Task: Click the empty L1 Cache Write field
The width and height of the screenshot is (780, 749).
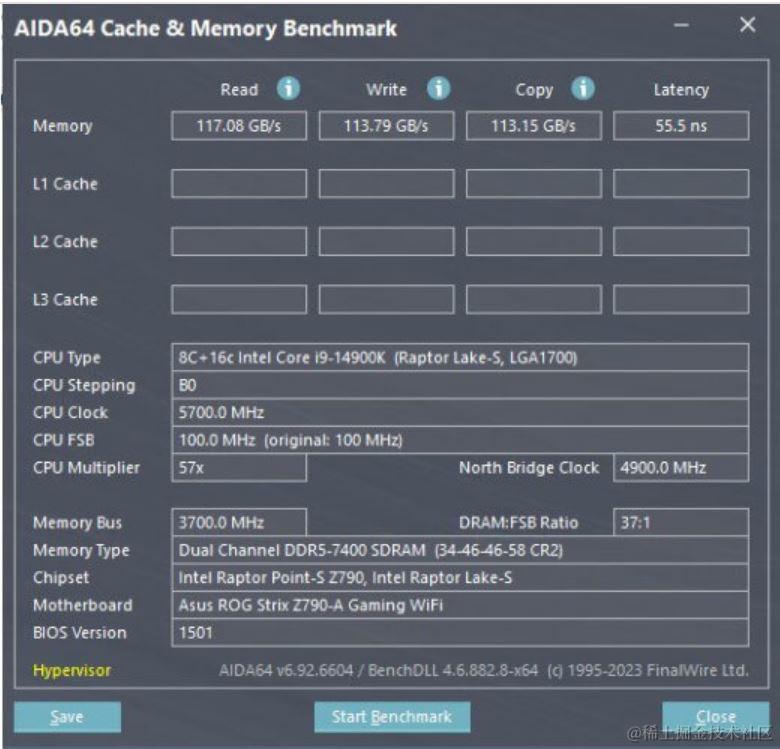Action: (x=387, y=184)
